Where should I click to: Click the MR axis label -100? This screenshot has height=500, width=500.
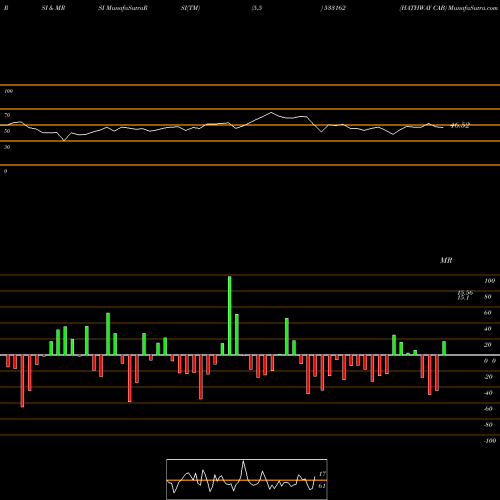[490, 441]
